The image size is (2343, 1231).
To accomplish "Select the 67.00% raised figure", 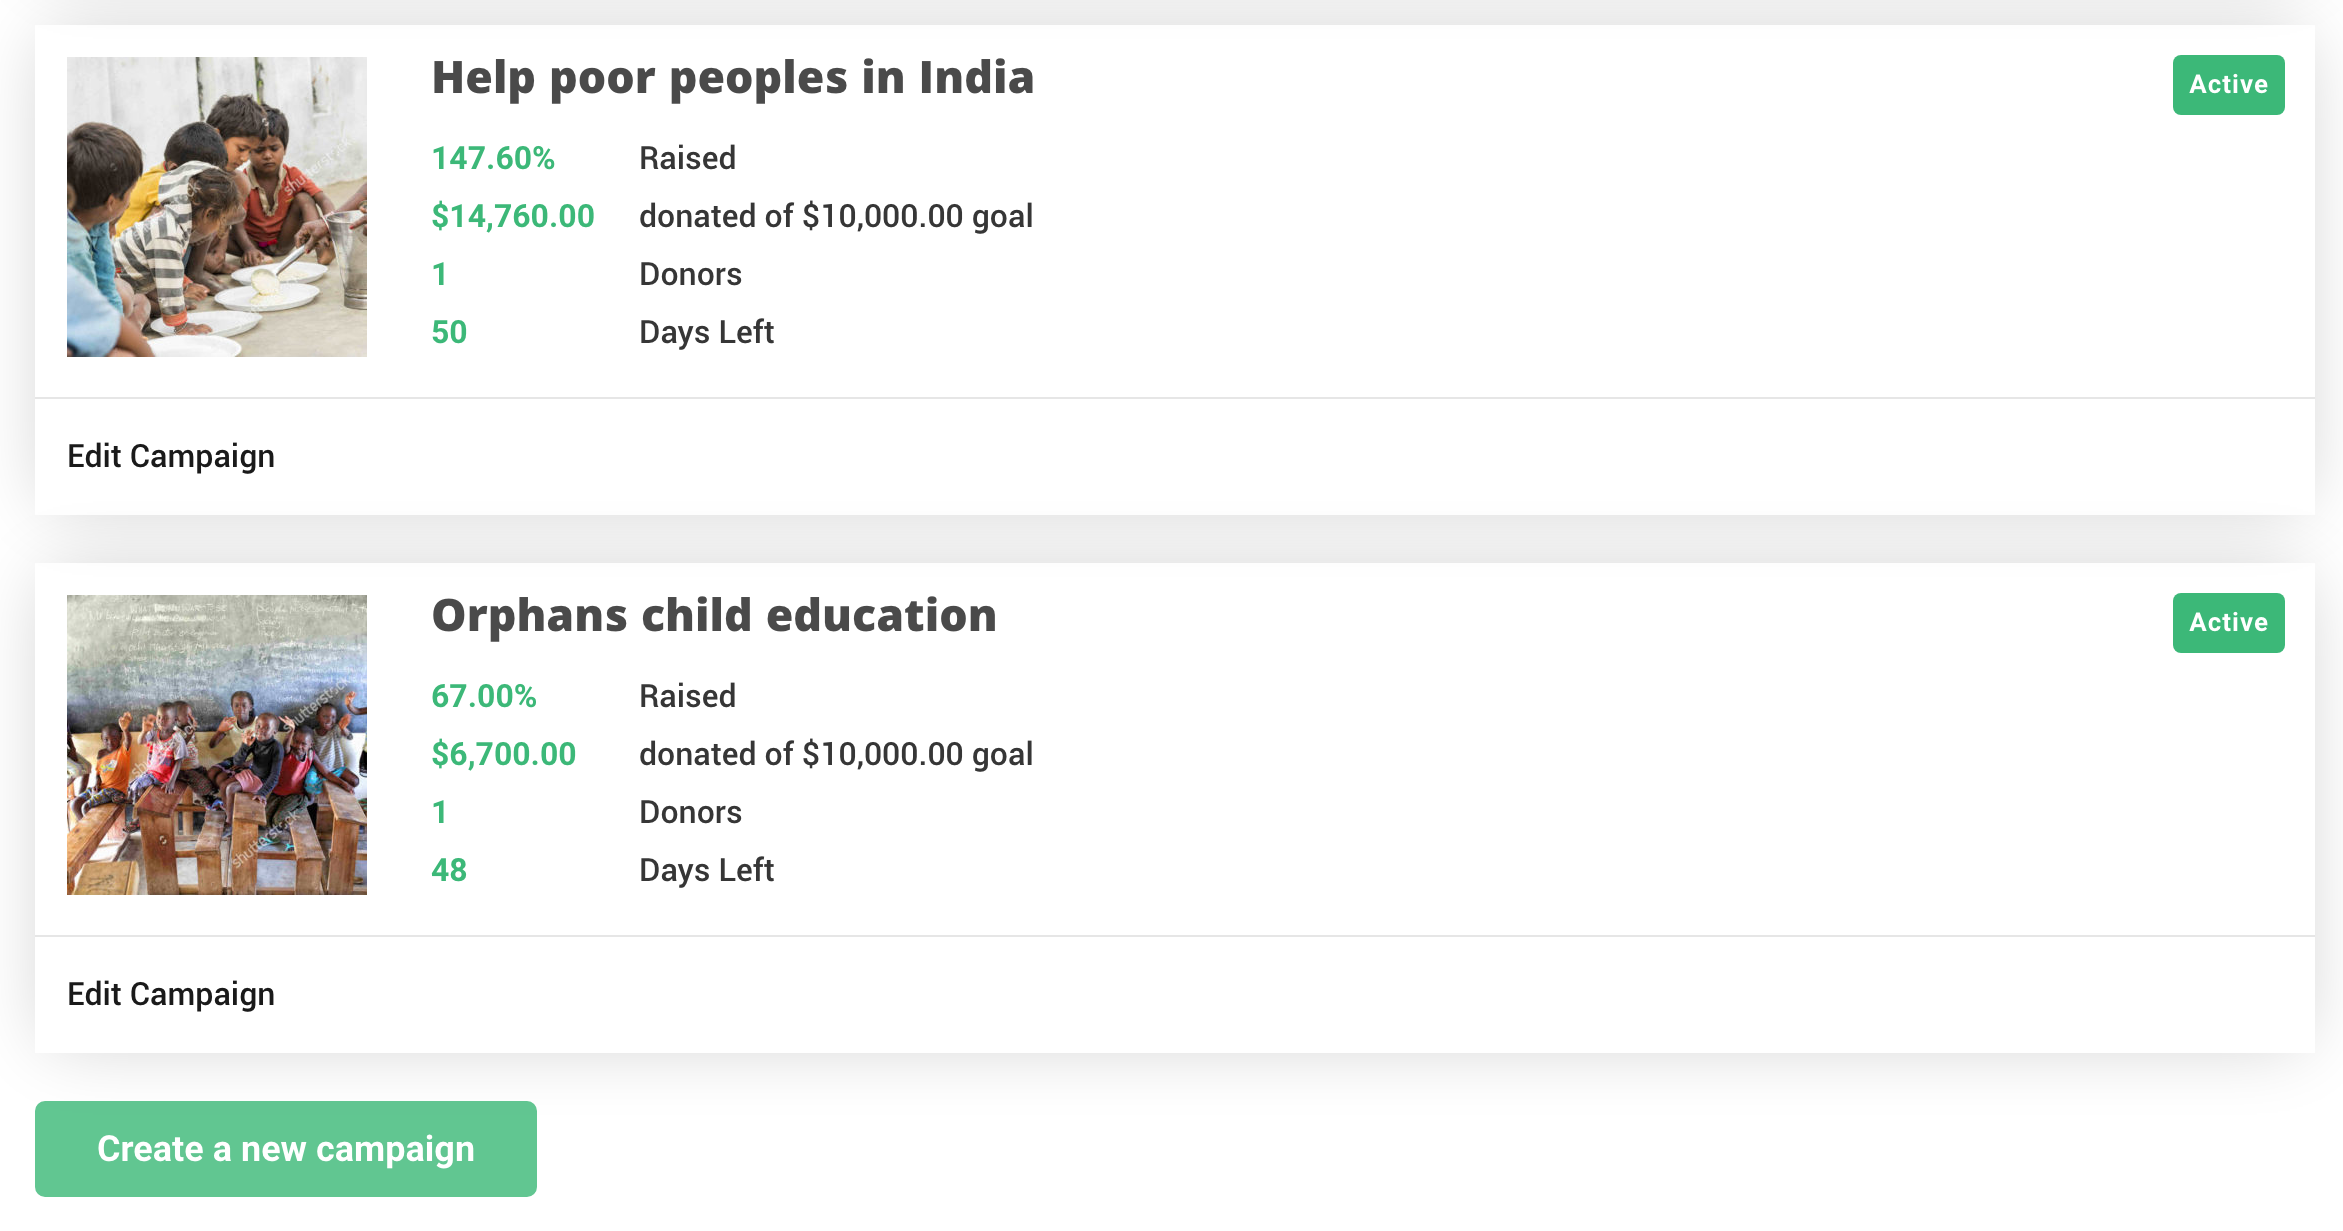I will point(484,696).
